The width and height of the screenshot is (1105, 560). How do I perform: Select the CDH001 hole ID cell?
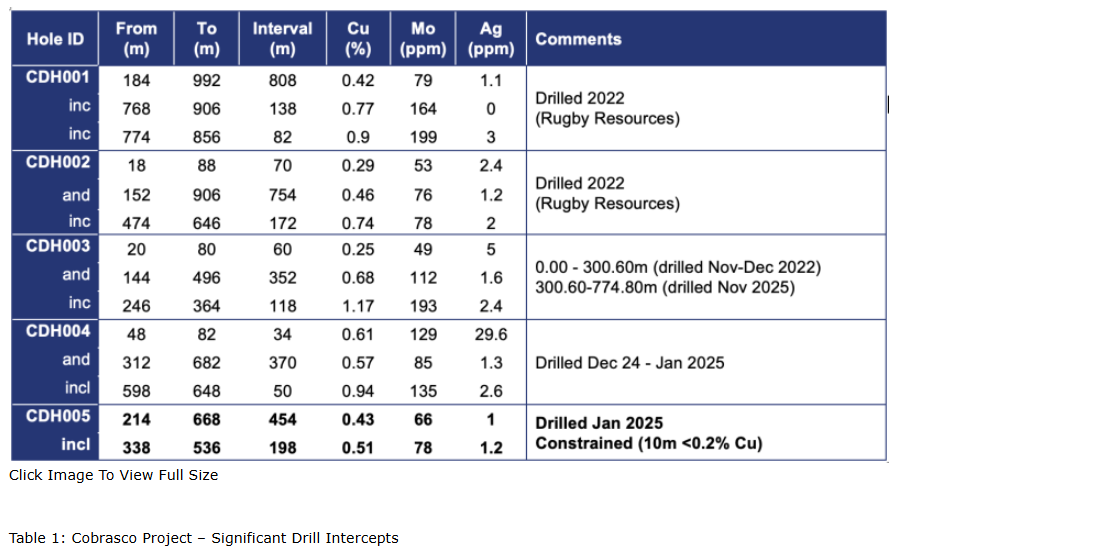[x=58, y=77]
